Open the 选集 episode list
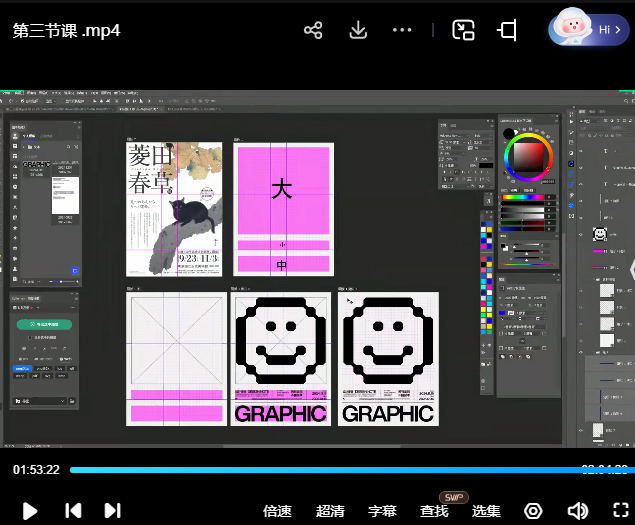Viewport: 635px width, 525px height. point(486,510)
